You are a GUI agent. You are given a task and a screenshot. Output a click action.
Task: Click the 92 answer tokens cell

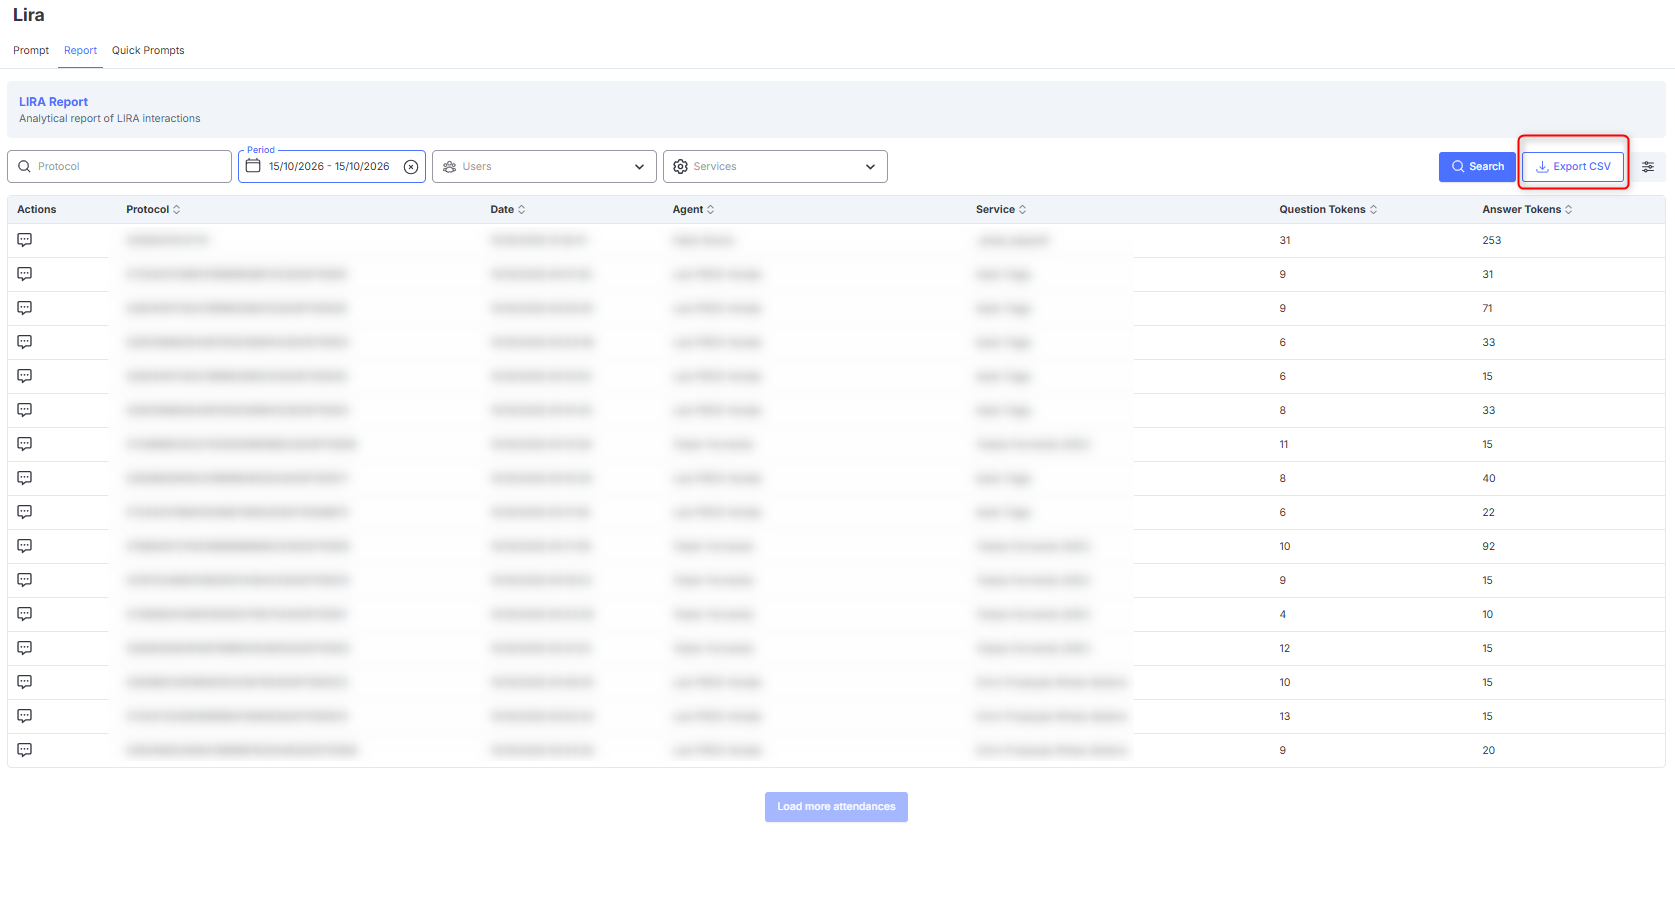[x=1489, y=546]
